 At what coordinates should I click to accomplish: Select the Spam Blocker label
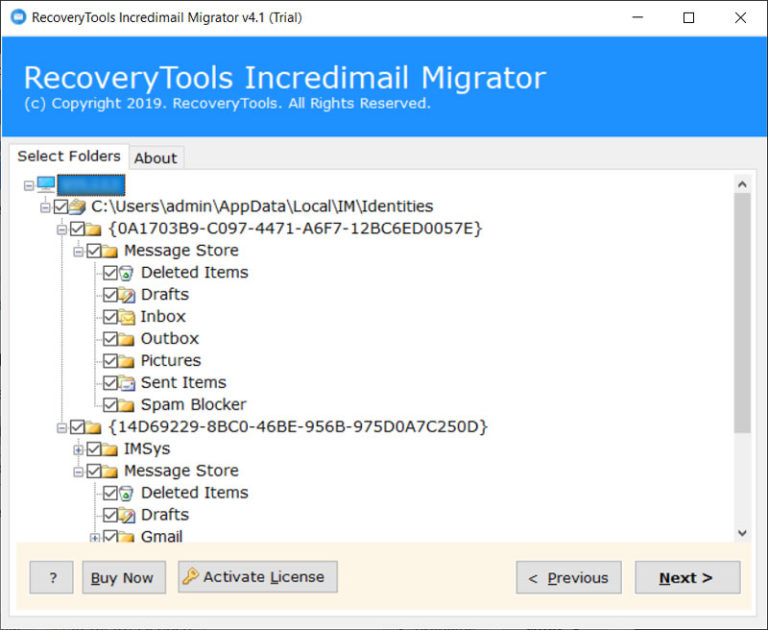tap(193, 405)
